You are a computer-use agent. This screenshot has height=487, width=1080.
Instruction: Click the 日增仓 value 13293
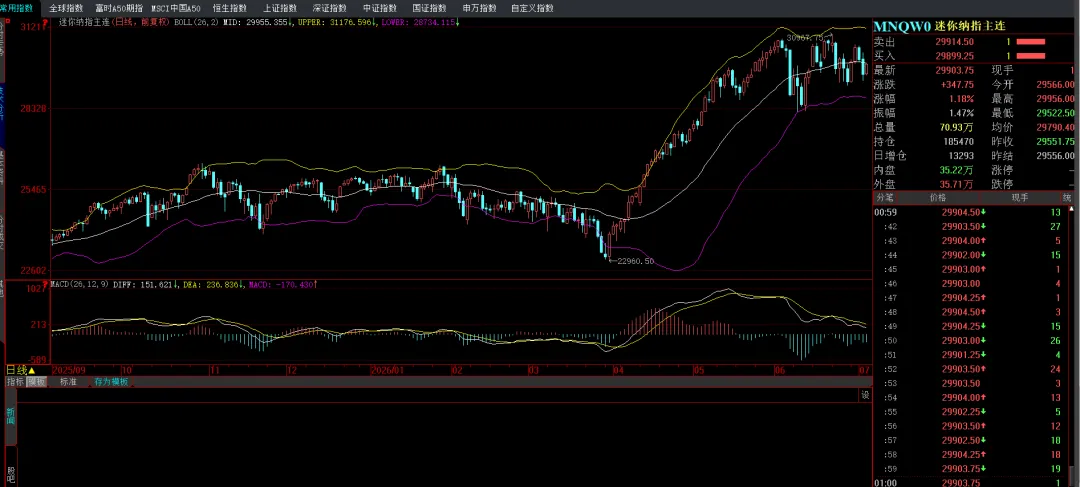pos(962,156)
